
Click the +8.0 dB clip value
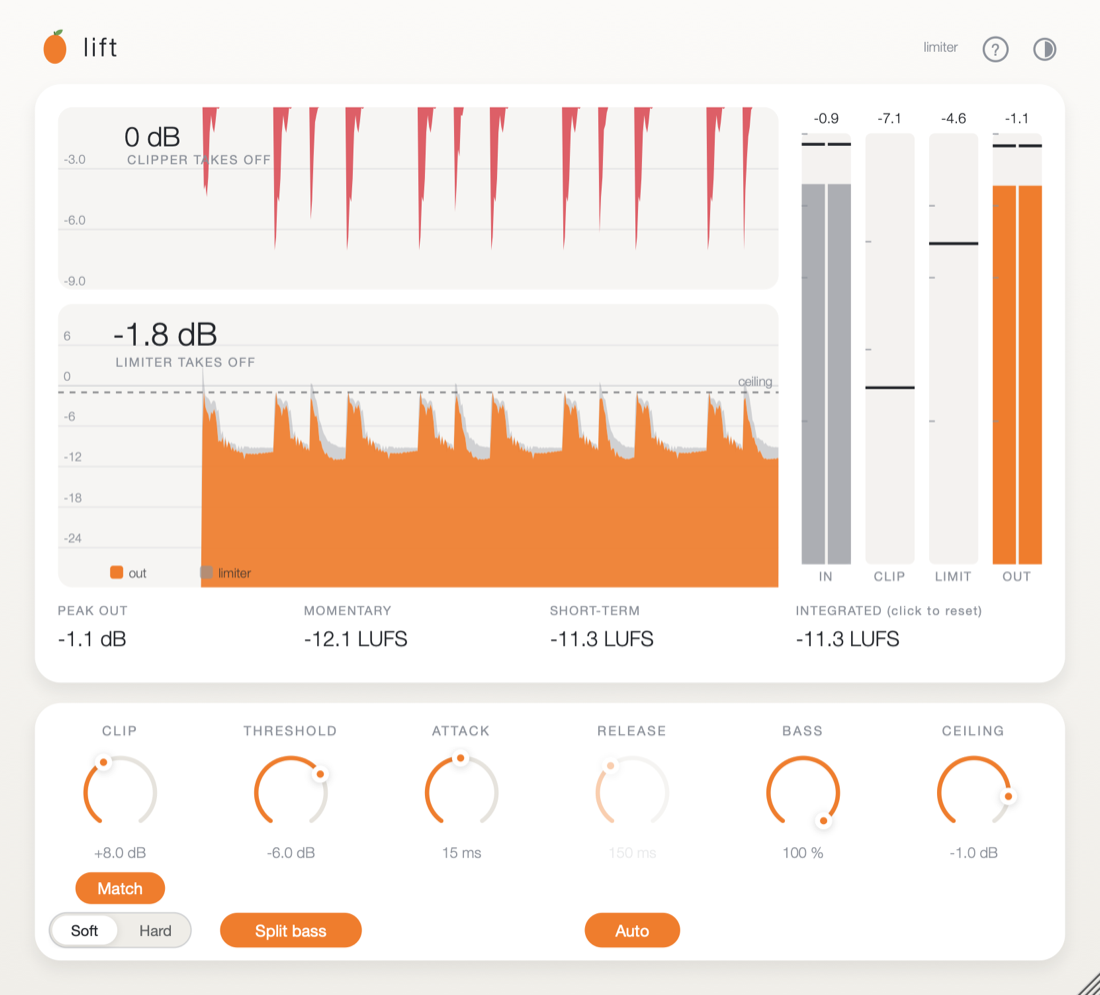click(x=120, y=853)
